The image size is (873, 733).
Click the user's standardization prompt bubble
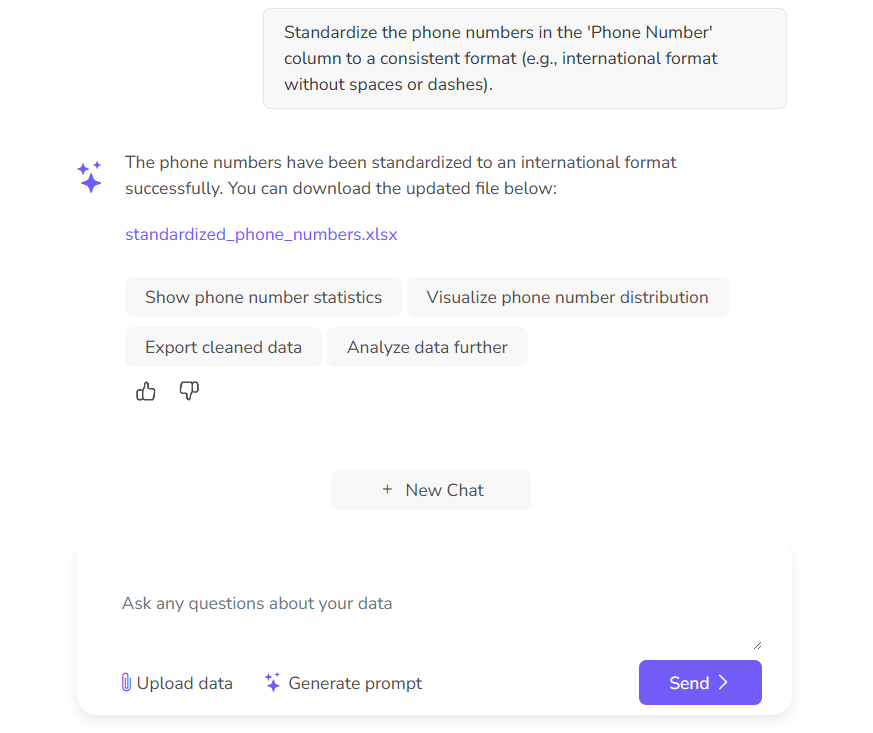point(523,58)
